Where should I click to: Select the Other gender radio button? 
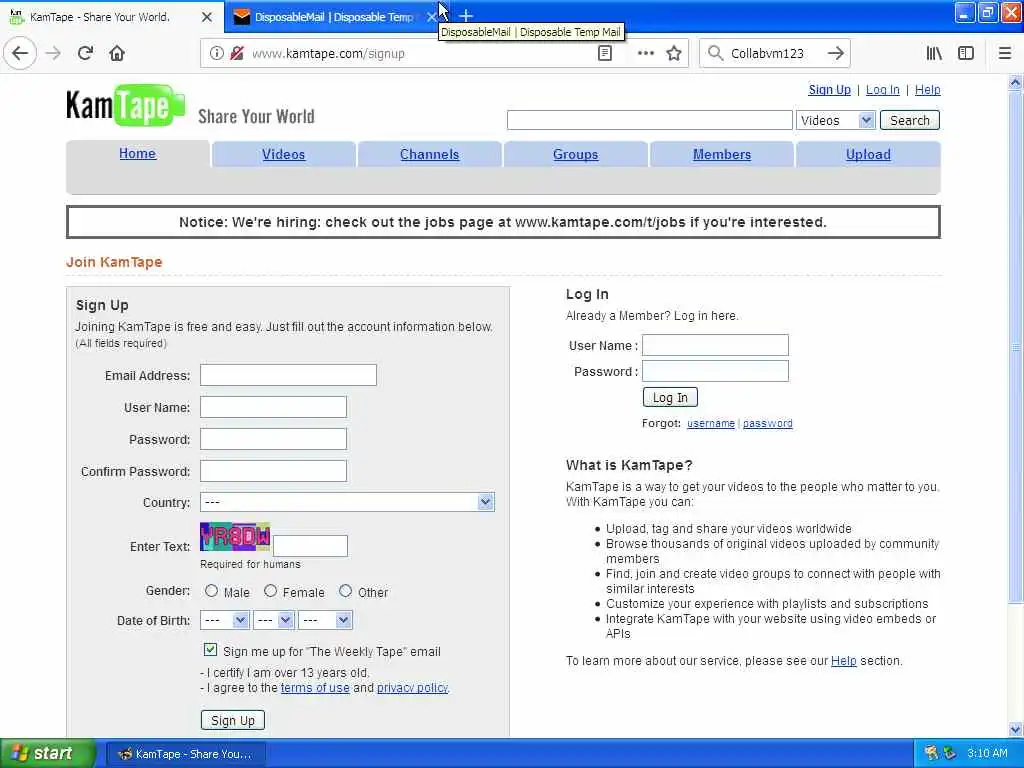(345, 591)
